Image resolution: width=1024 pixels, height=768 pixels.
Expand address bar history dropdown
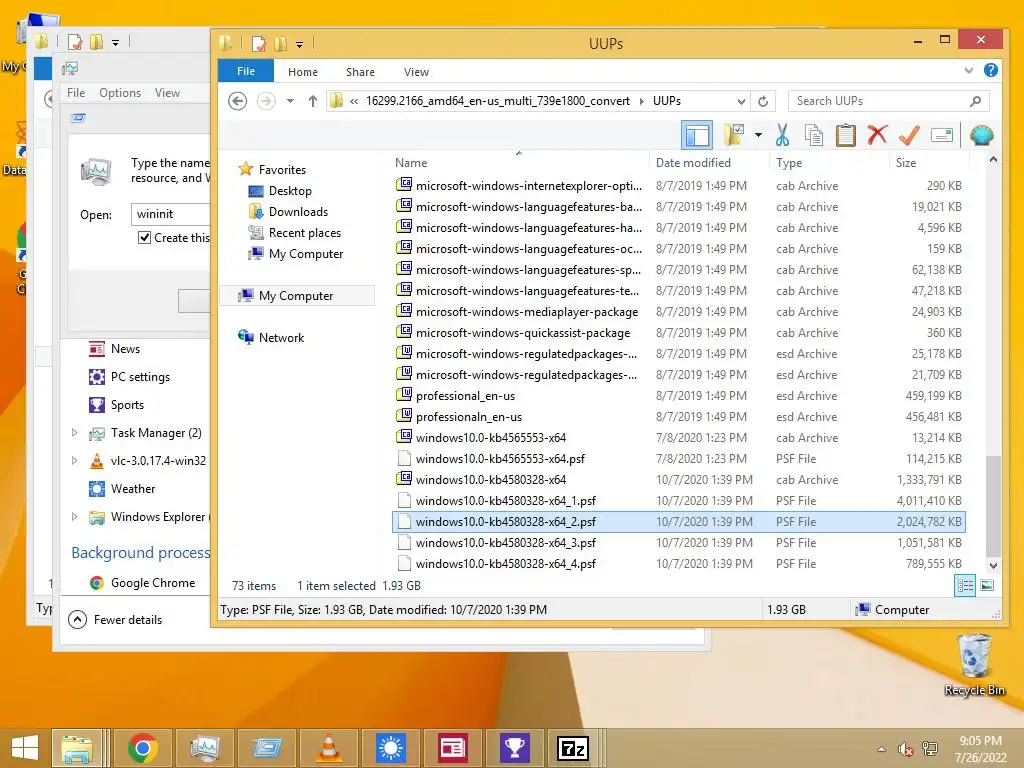741,101
